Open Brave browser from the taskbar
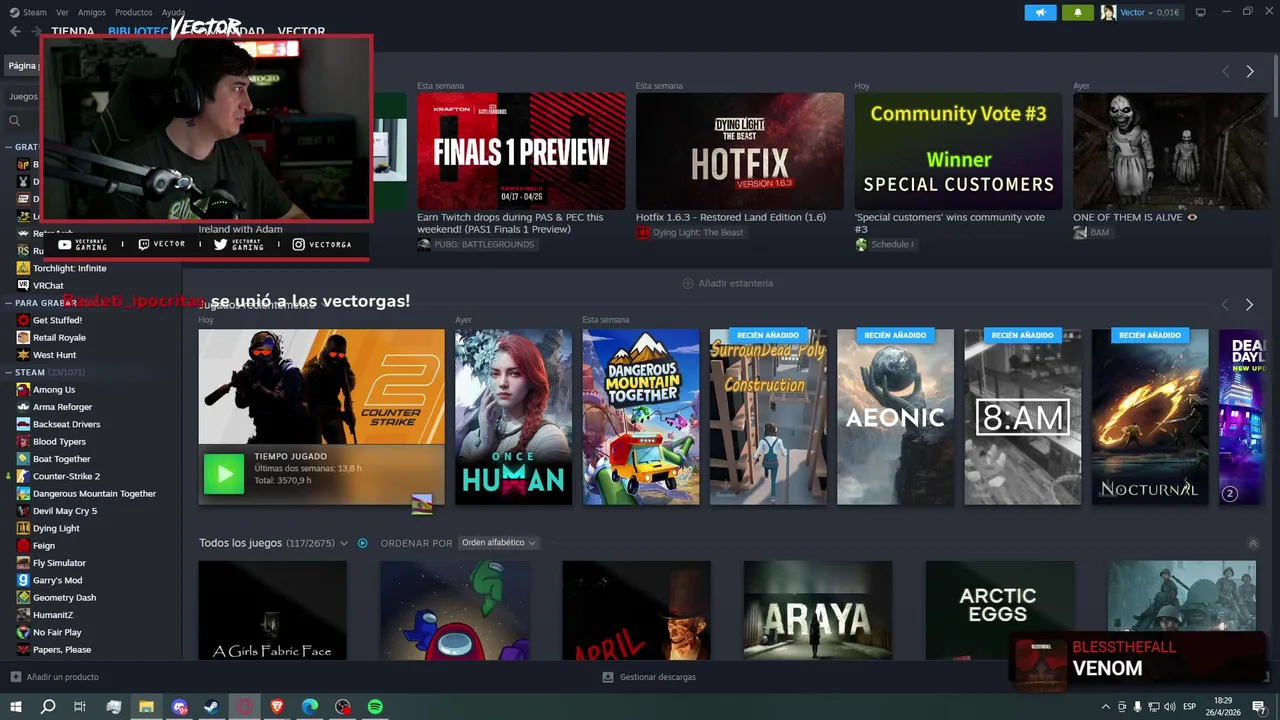 click(277, 706)
